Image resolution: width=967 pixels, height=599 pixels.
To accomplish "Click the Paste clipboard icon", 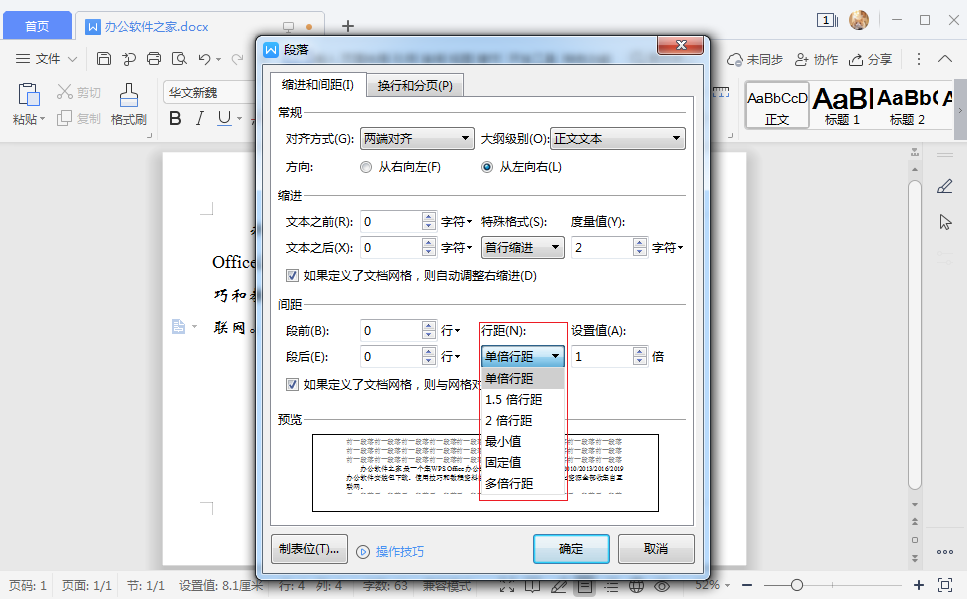I will coord(28,95).
